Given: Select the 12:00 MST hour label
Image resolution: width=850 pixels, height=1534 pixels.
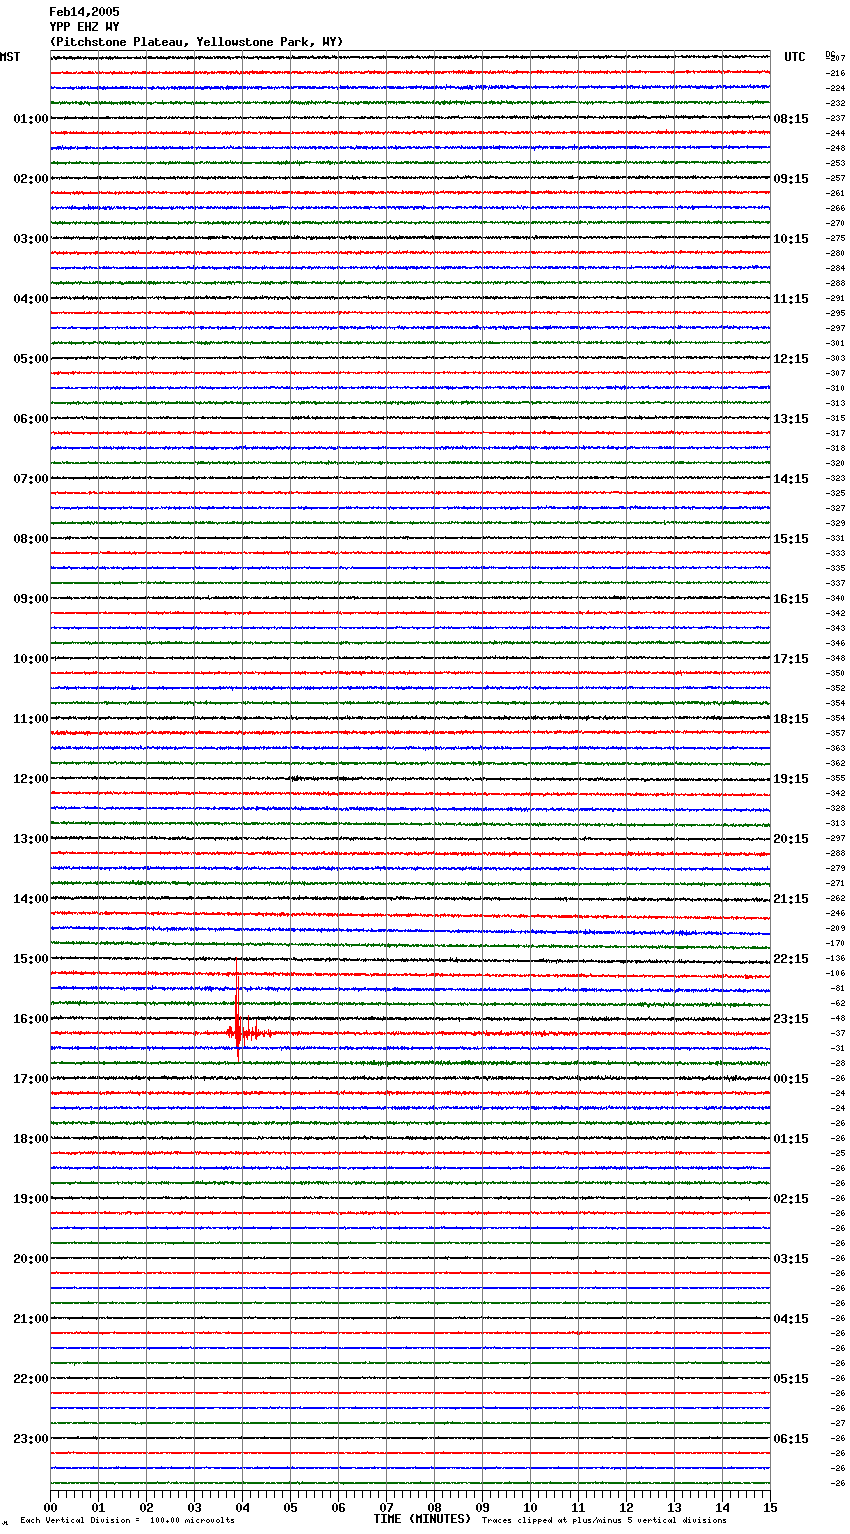Looking at the screenshot, I should [x=31, y=779].
